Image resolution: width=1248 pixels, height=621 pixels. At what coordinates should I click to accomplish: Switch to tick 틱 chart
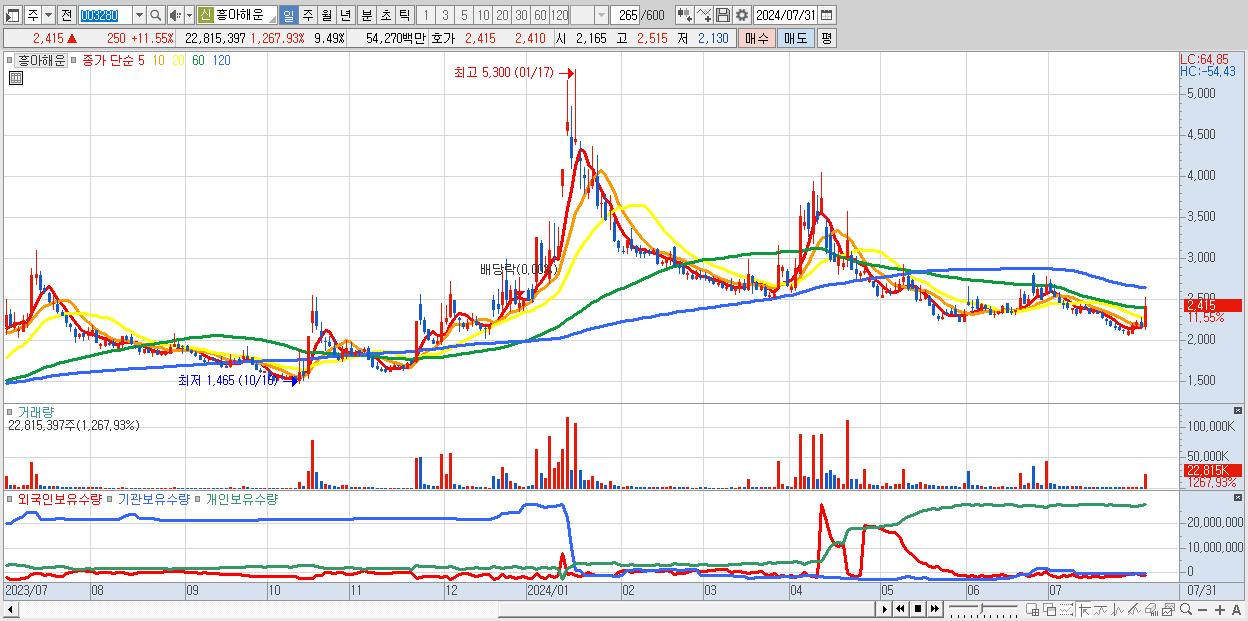pos(404,15)
